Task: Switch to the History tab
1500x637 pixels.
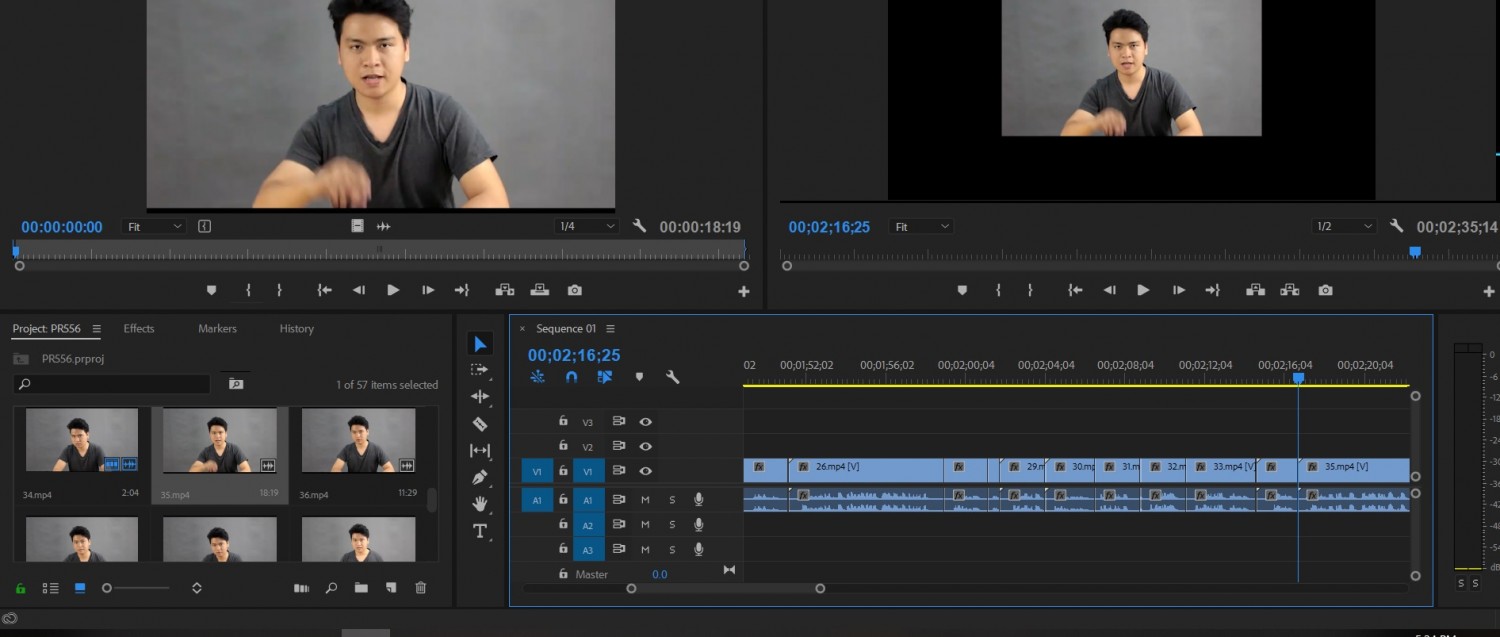Action: point(296,328)
